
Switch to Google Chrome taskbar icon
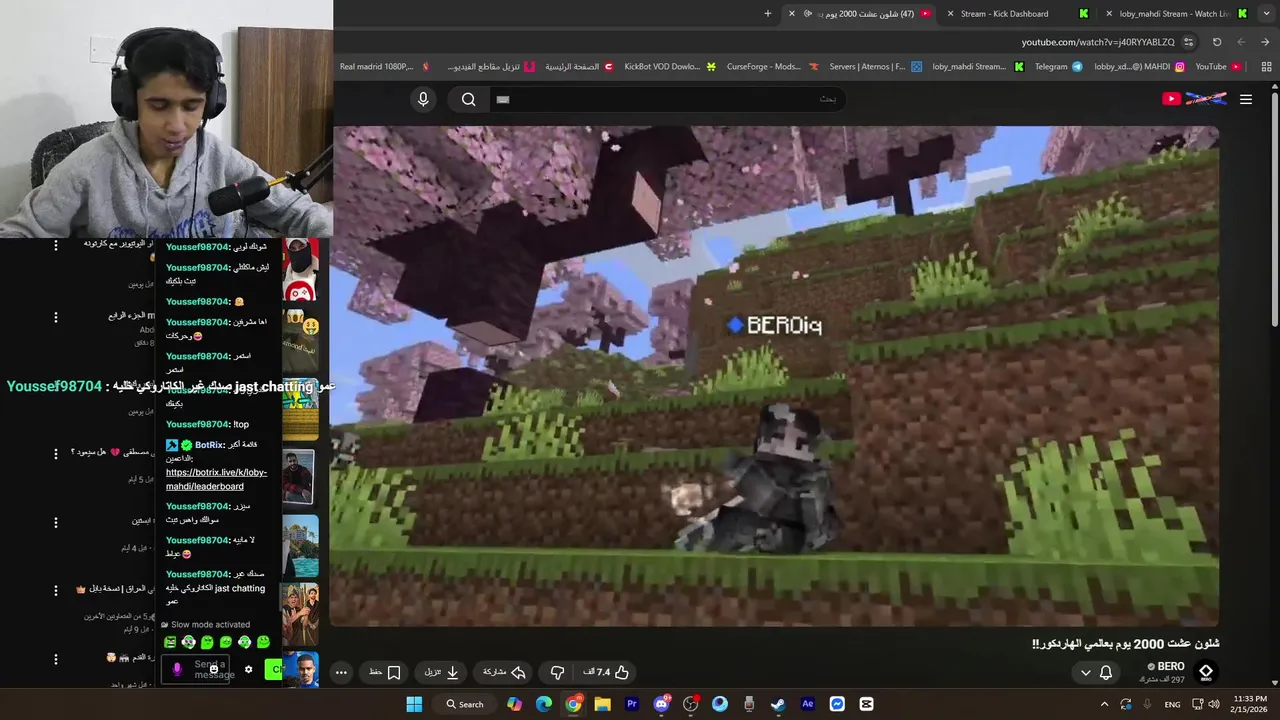573,704
